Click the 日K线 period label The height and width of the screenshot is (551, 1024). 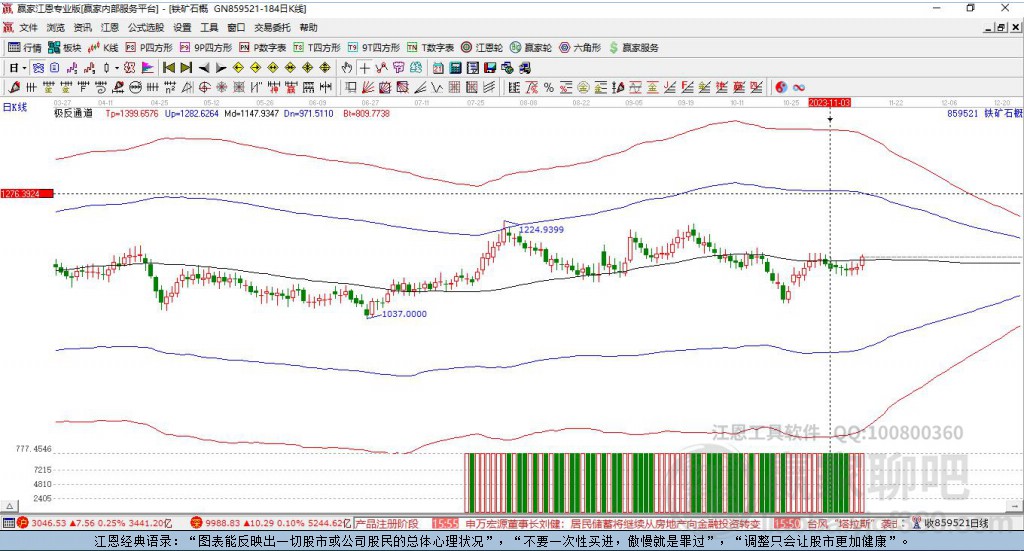15,106
